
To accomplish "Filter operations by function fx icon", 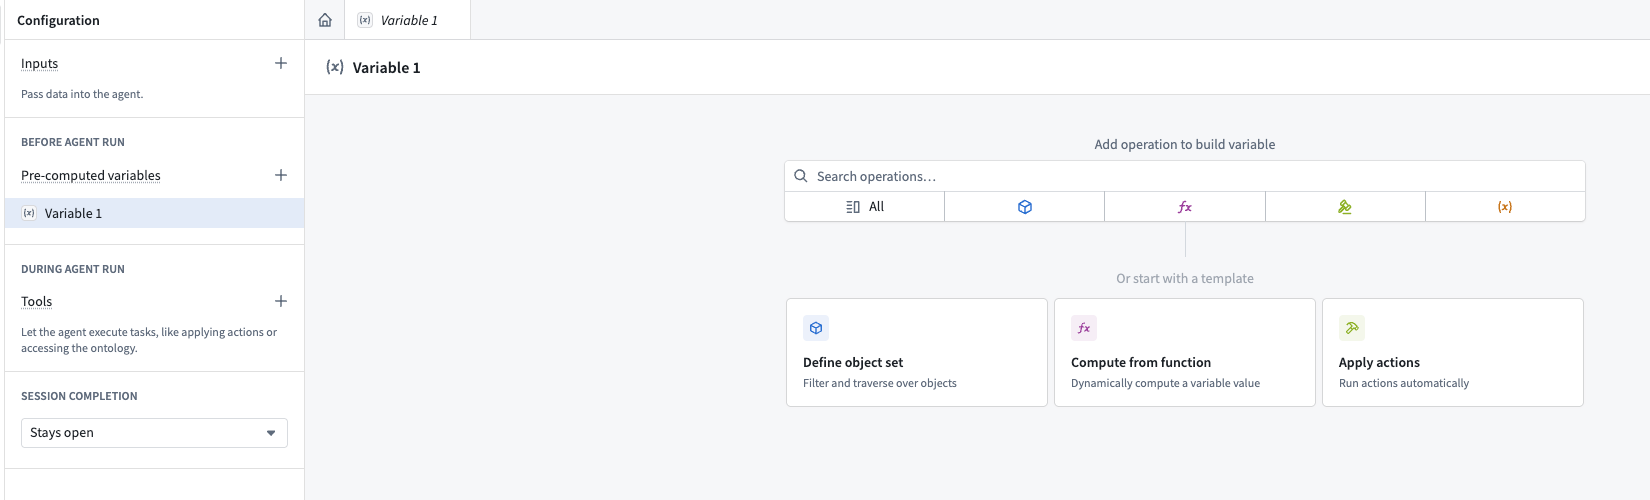I will (x=1185, y=207).
